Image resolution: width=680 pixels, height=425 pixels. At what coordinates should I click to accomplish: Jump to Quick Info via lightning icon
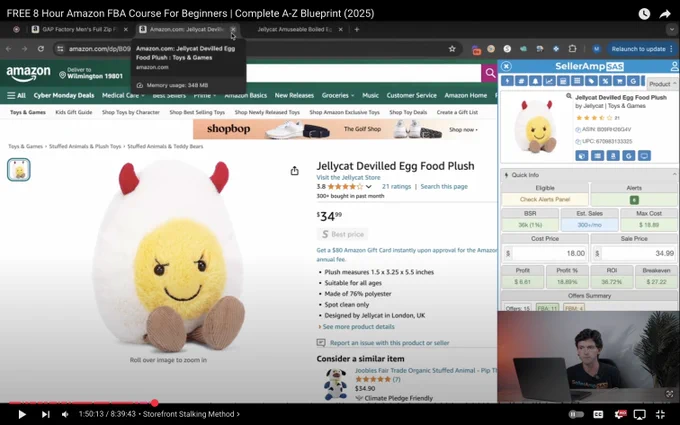(x=507, y=81)
